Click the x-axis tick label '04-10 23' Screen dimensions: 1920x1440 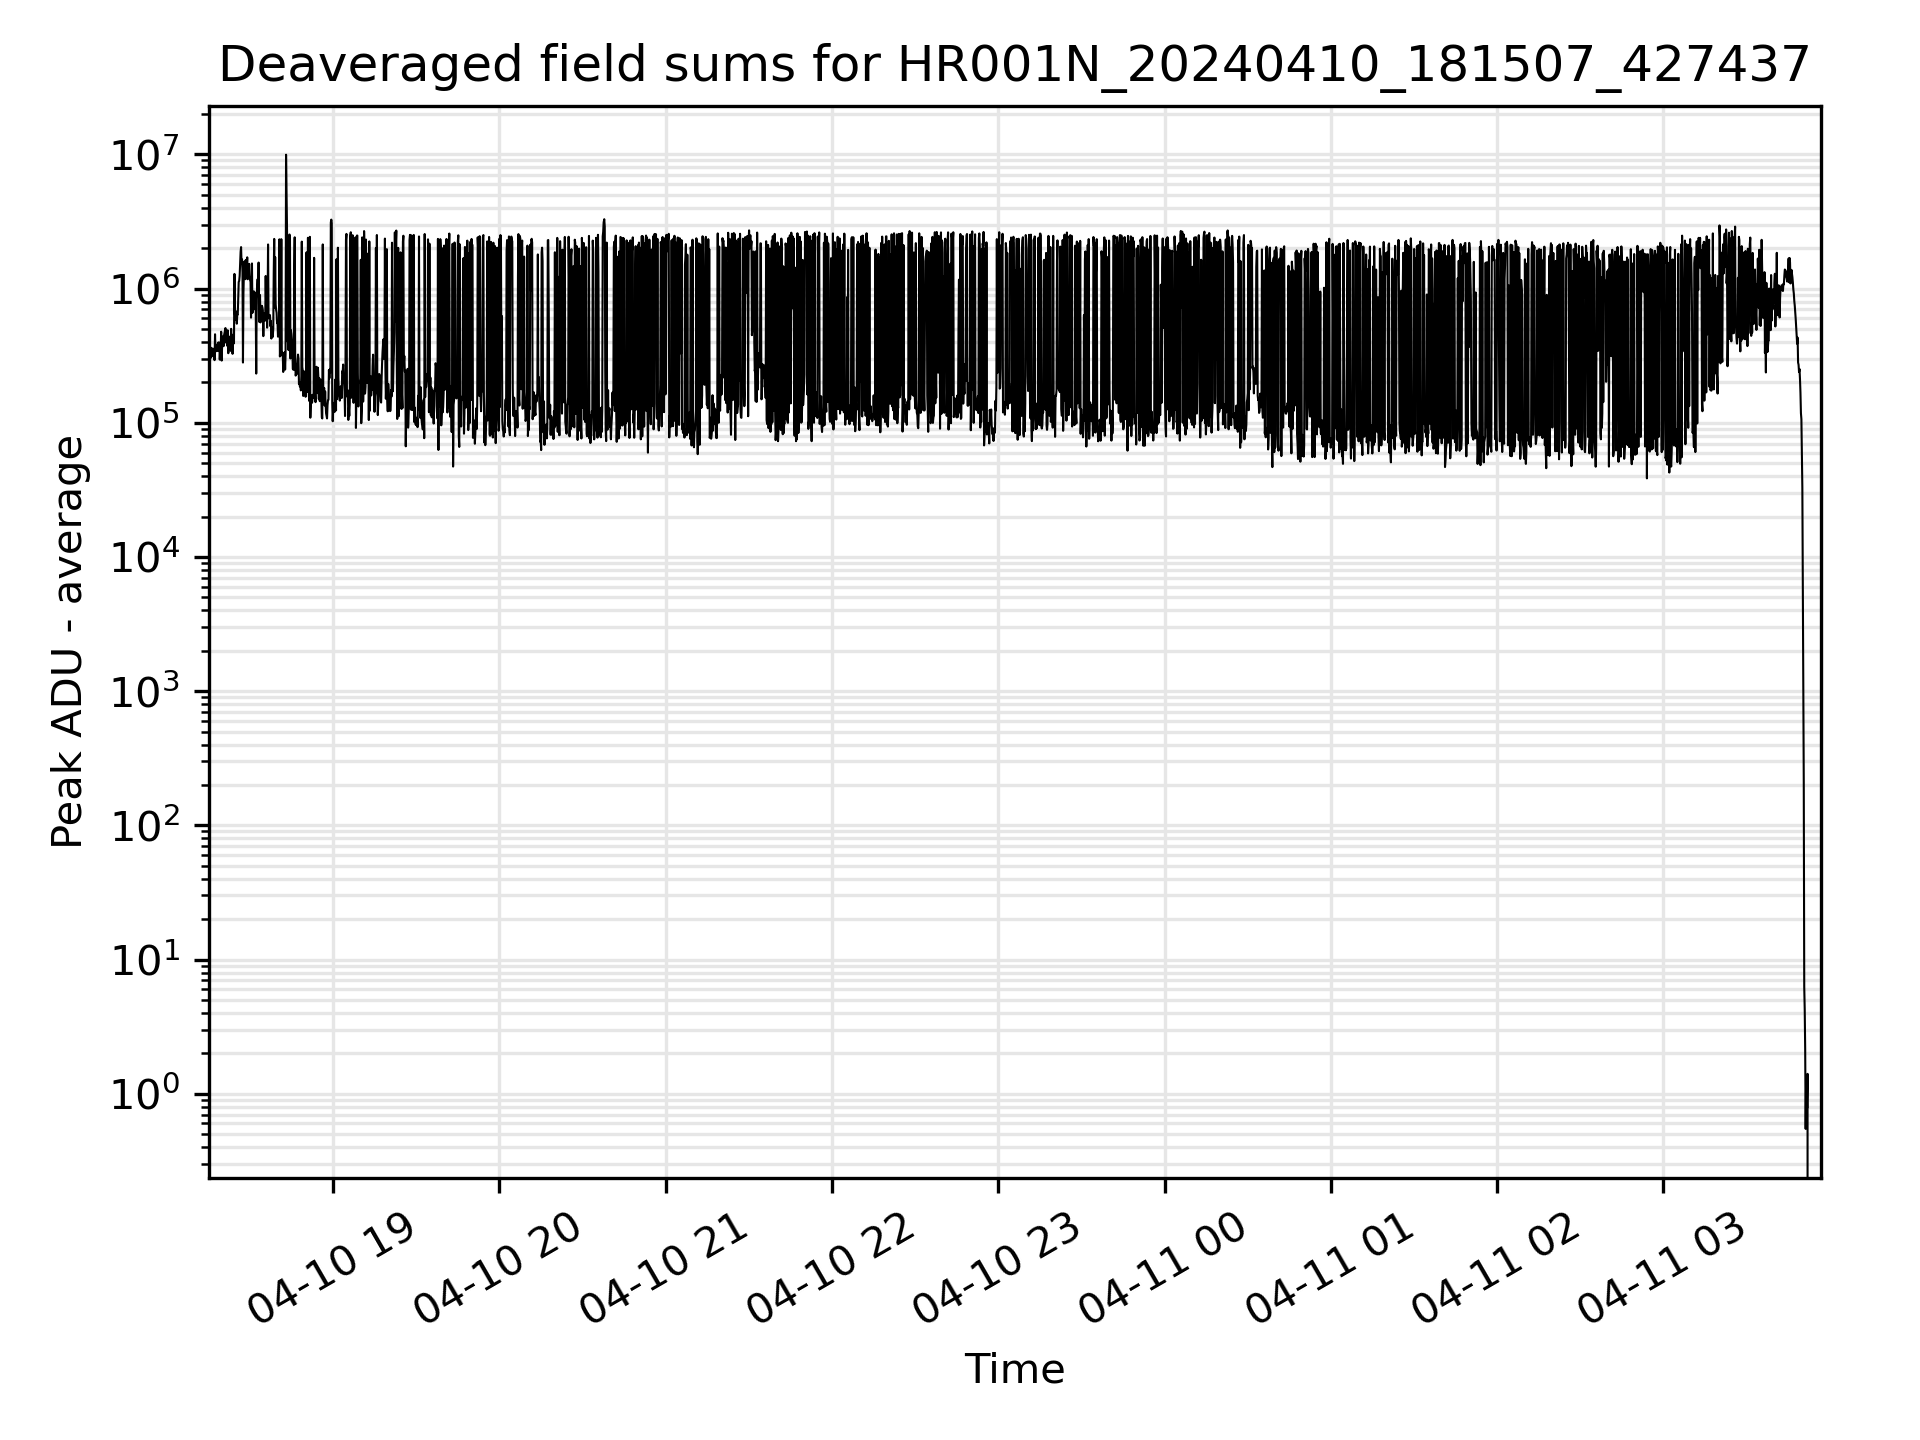(997, 1268)
